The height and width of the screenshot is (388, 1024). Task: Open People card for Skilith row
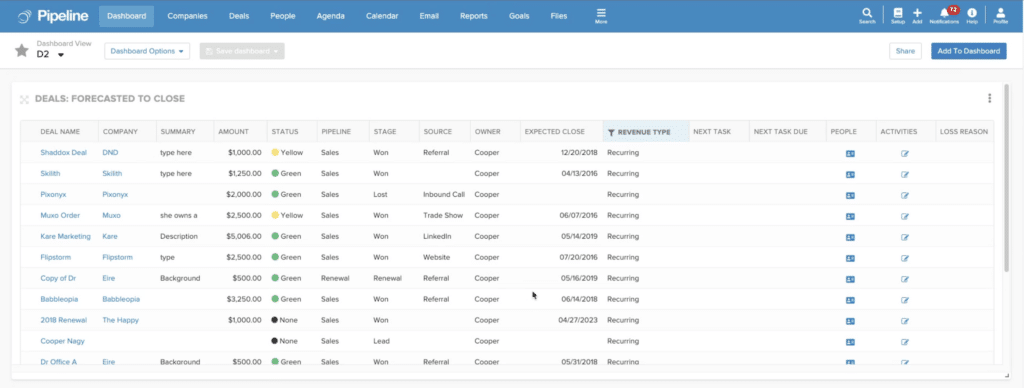(x=850, y=174)
